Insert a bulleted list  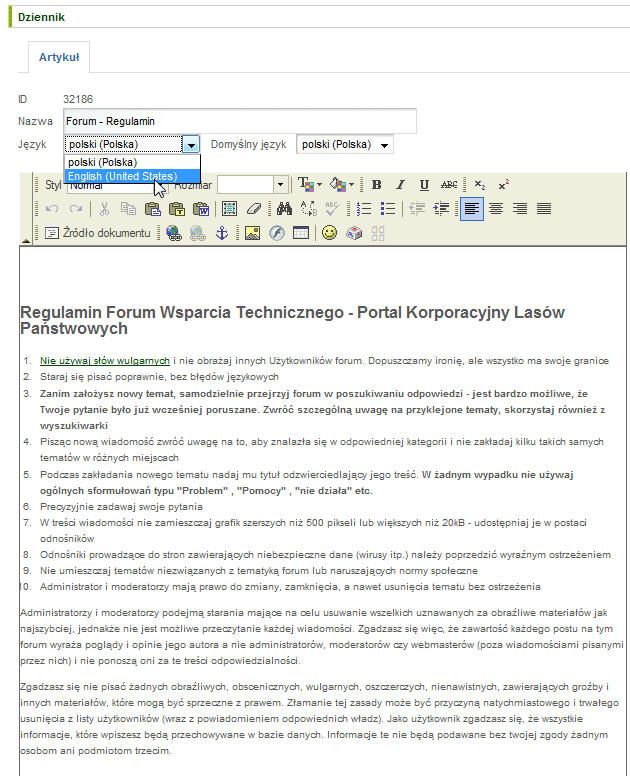coord(388,209)
